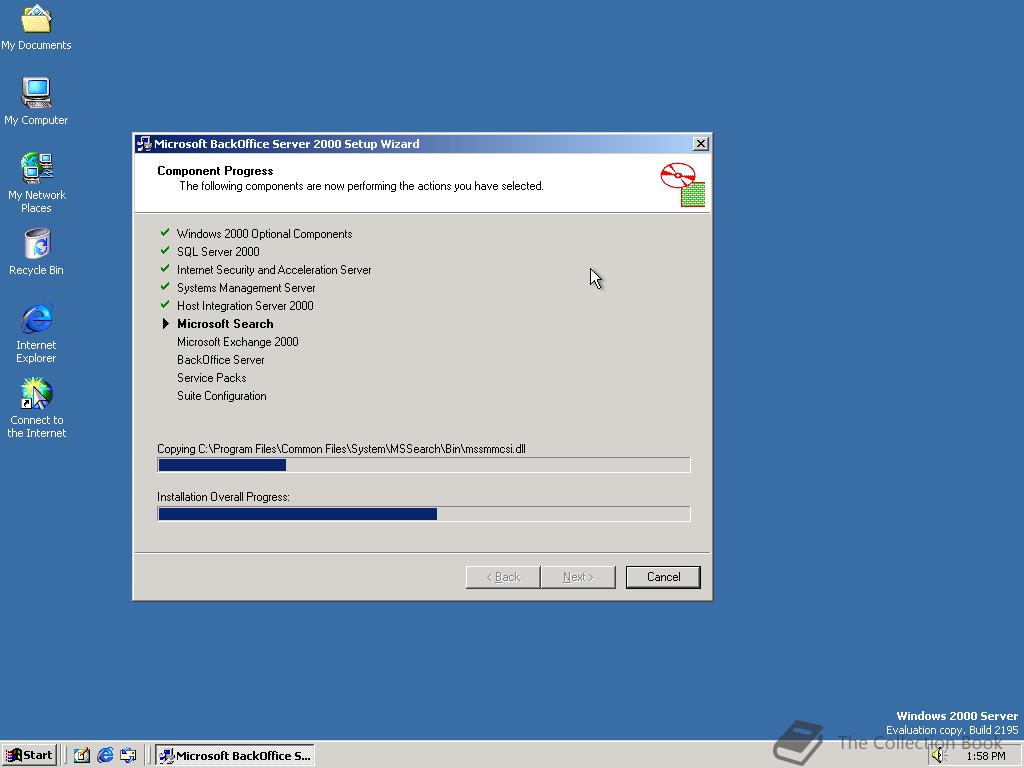Click 'Installation Overall Progress:' label
The width and height of the screenshot is (1024, 768).
(x=223, y=497)
